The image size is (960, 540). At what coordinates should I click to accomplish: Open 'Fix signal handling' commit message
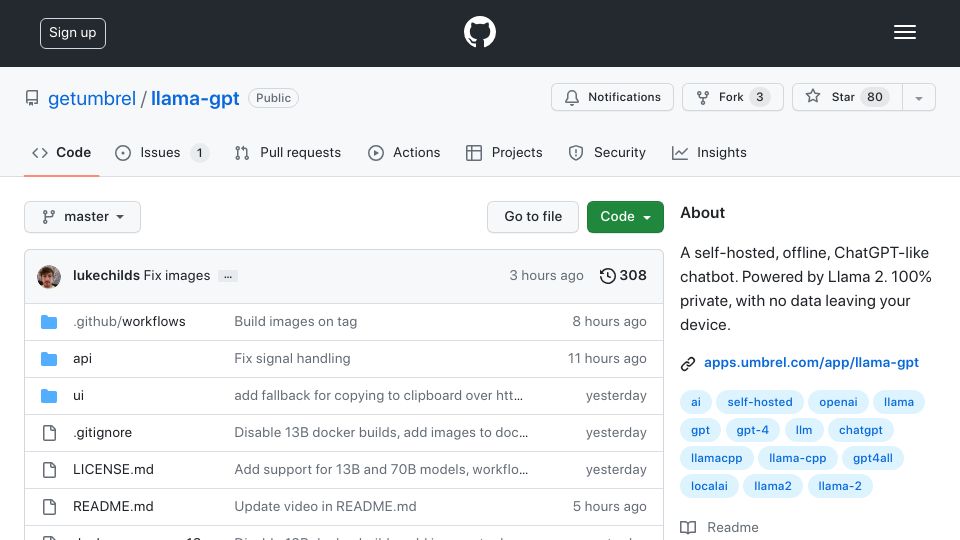tap(292, 358)
